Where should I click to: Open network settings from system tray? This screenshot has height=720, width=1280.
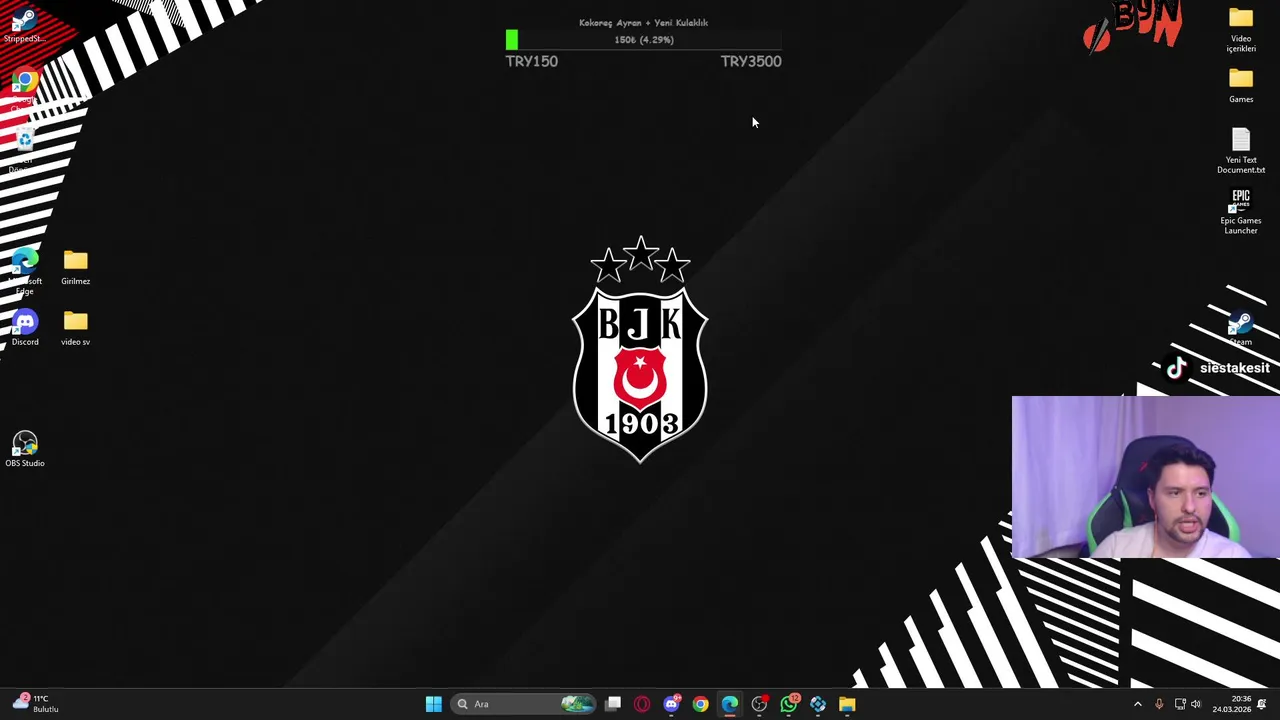tap(1180, 704)
